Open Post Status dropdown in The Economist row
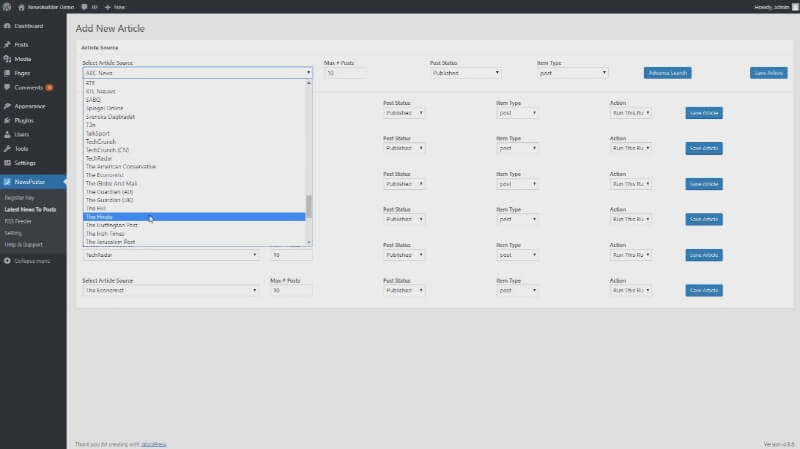This screenshot has height=449, width=800. click(x=404, y=290)
